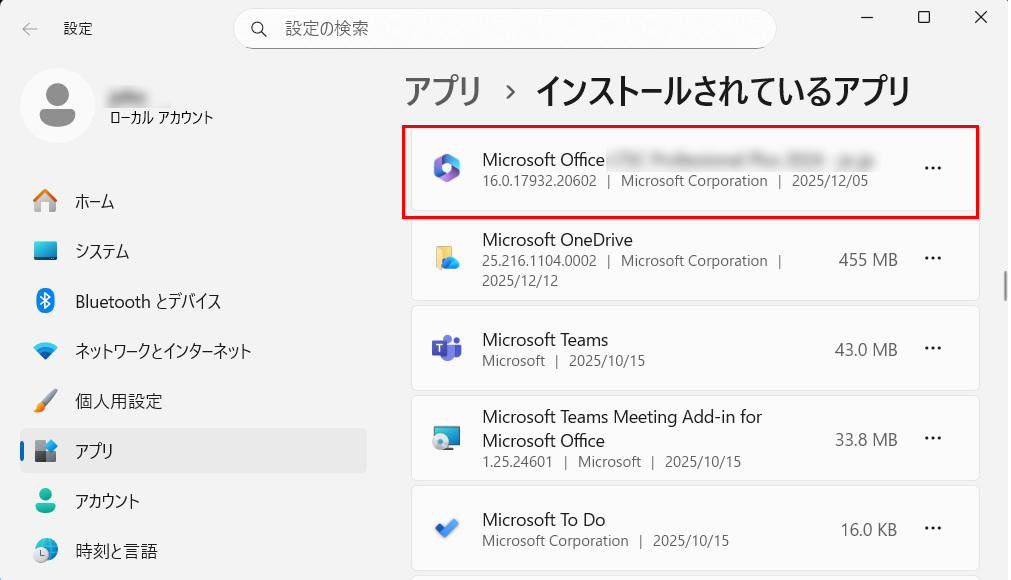Click the Microsoft OneDrive app icon
This screenshot has width=1011, height=580.
446,259
